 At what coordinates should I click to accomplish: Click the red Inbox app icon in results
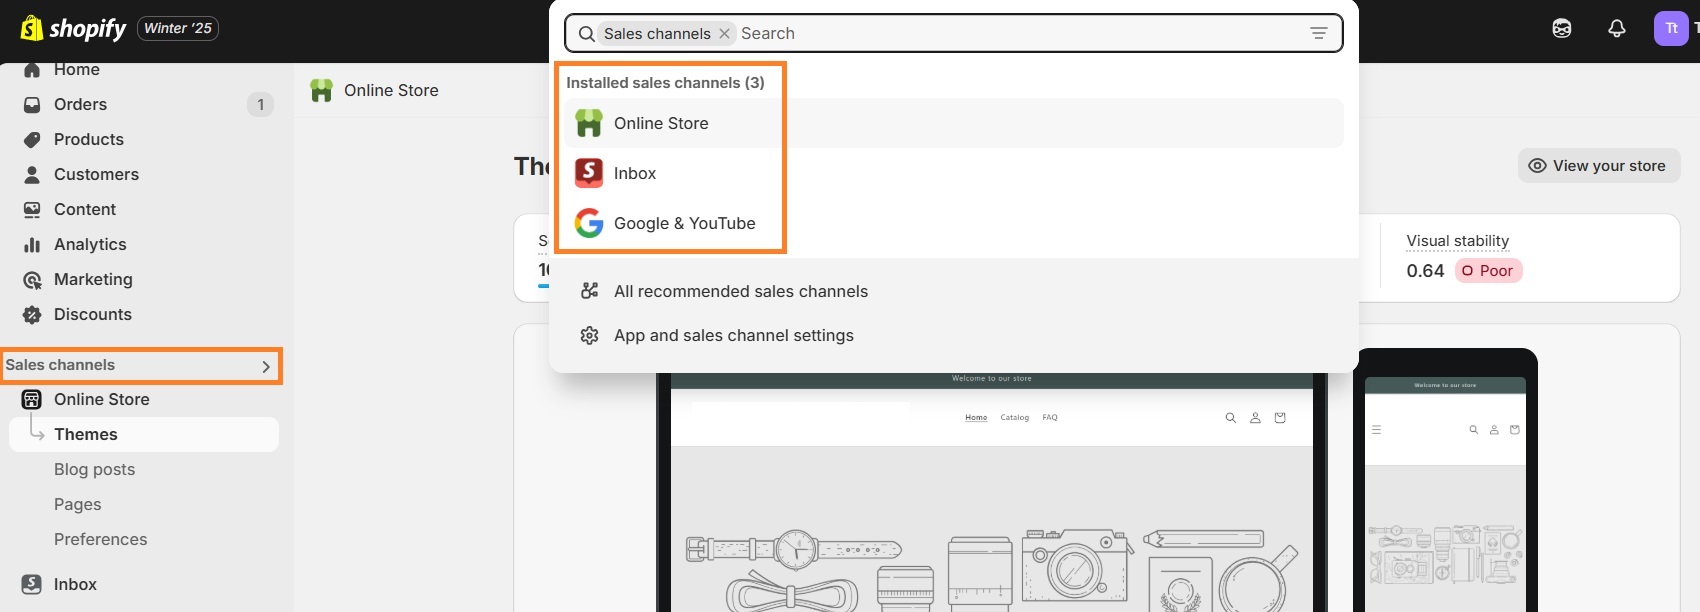point(589,173)
